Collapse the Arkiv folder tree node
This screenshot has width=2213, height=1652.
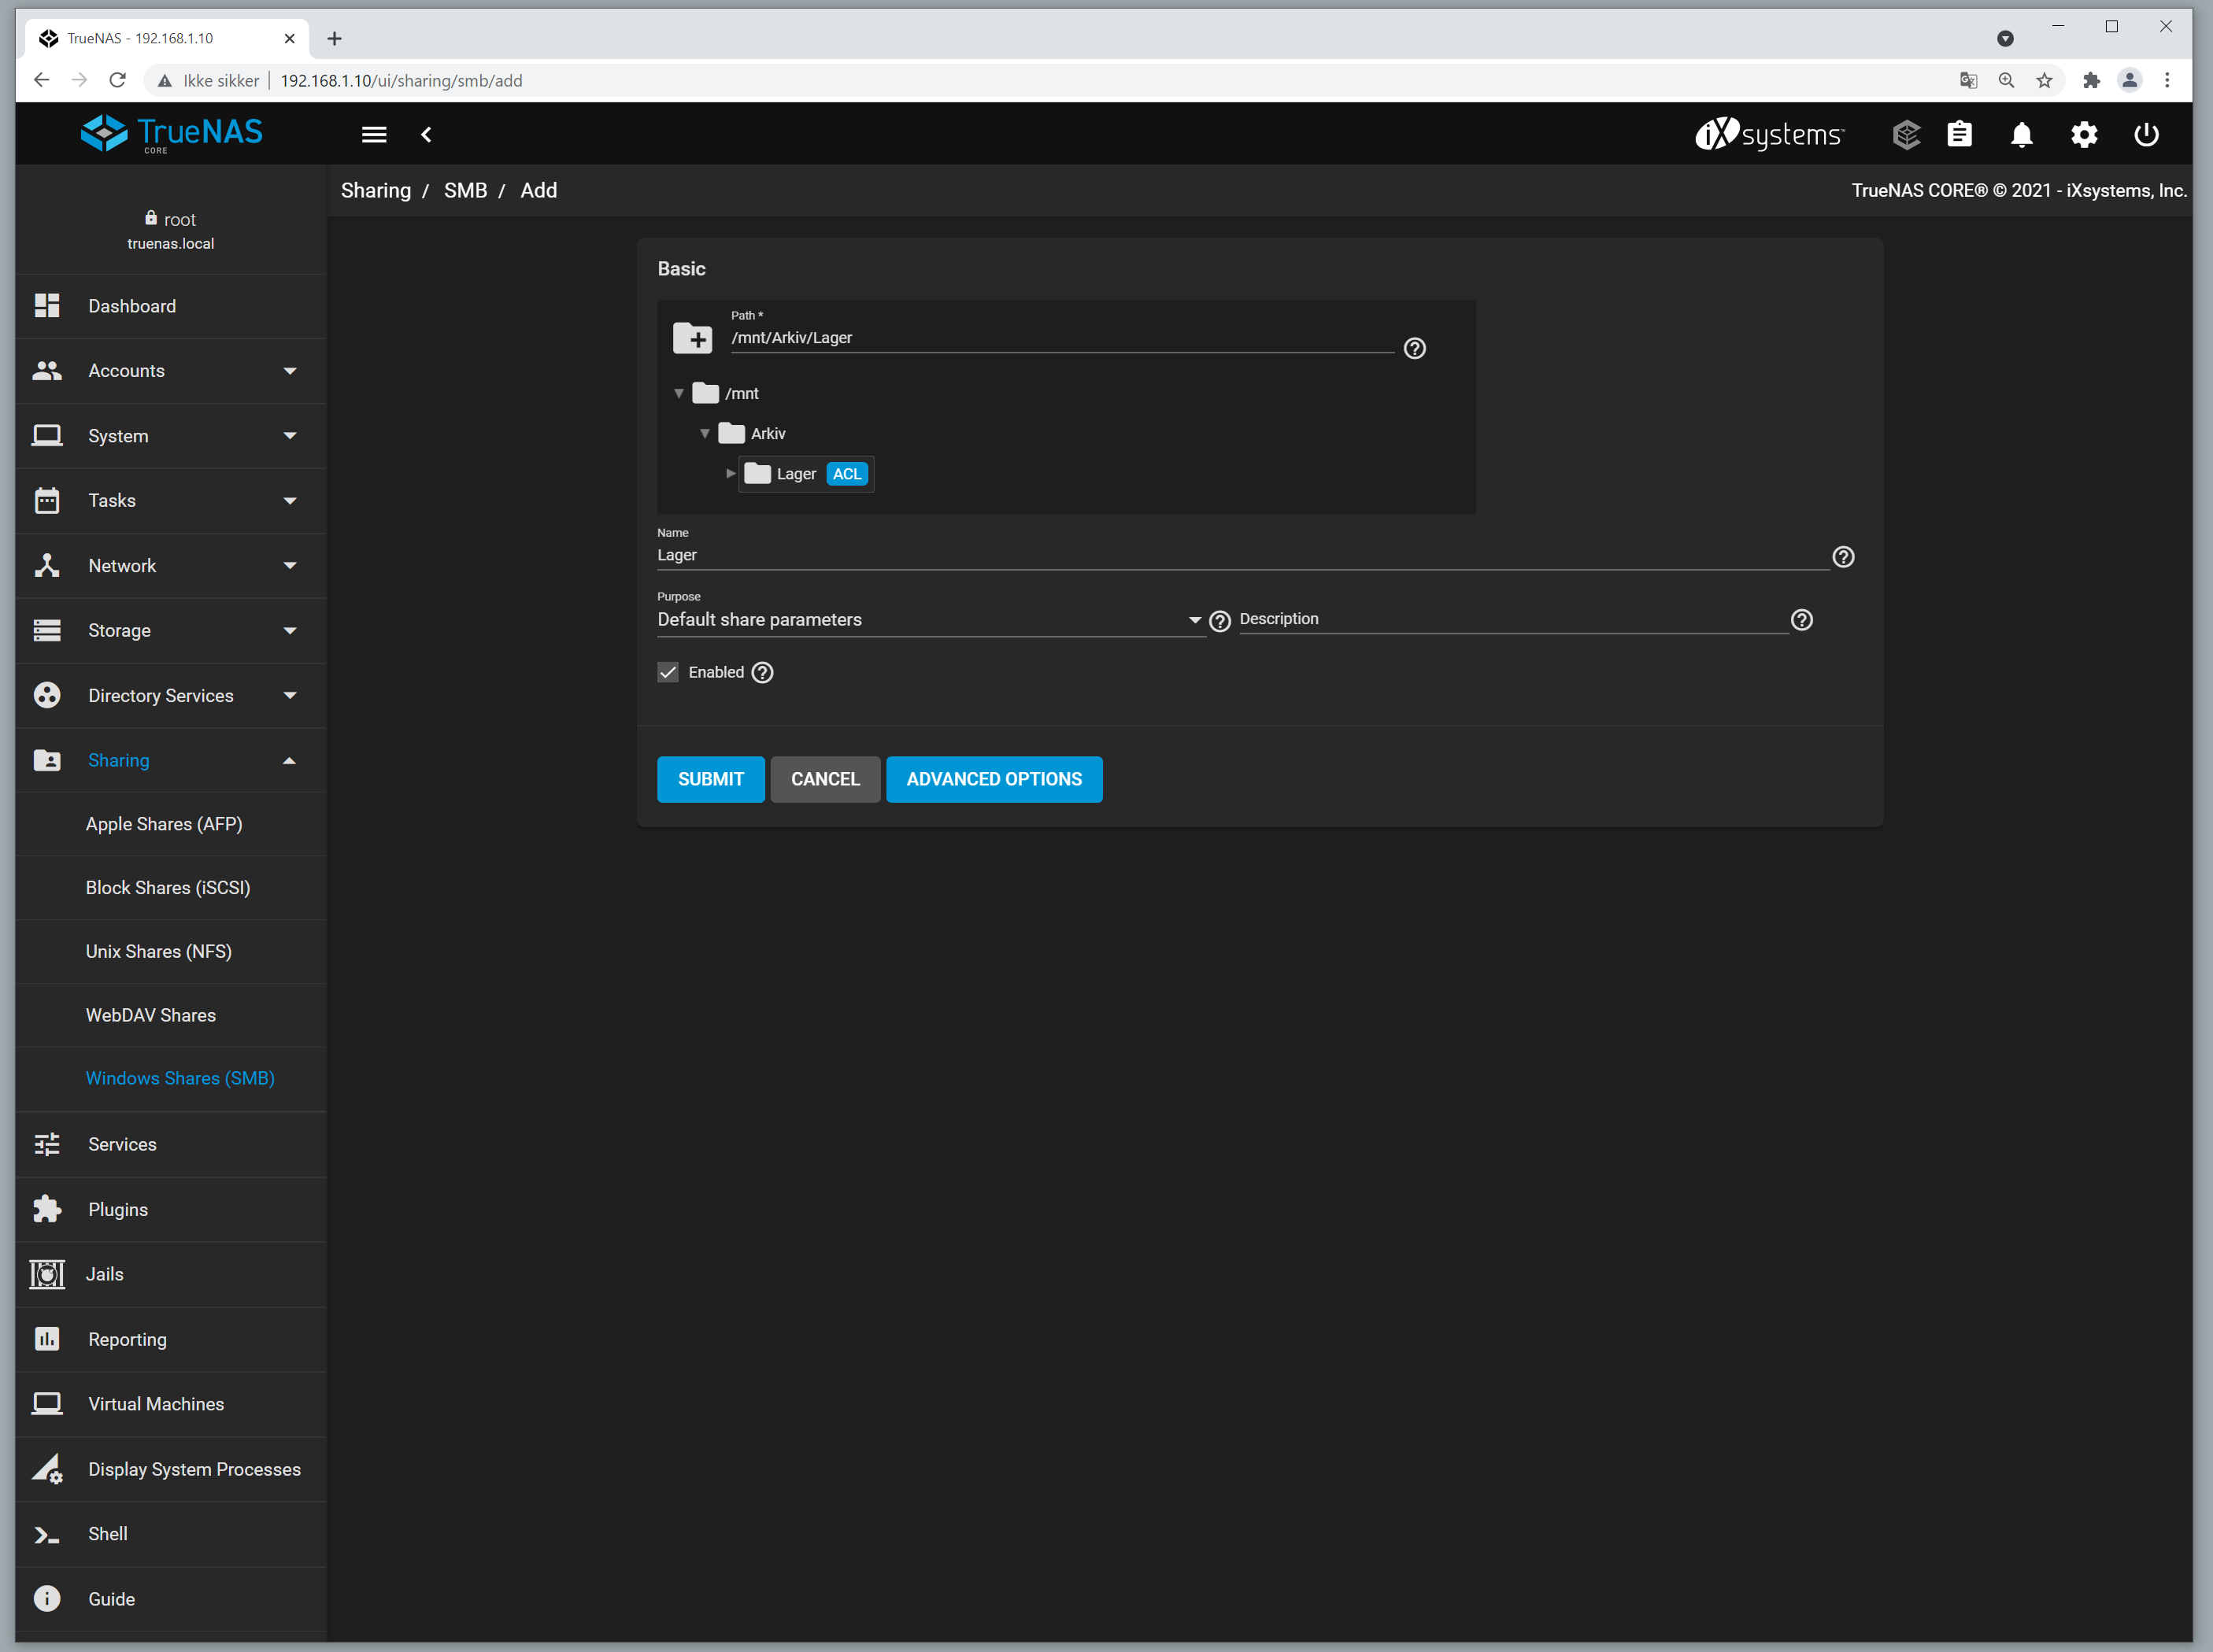point(705,433)
